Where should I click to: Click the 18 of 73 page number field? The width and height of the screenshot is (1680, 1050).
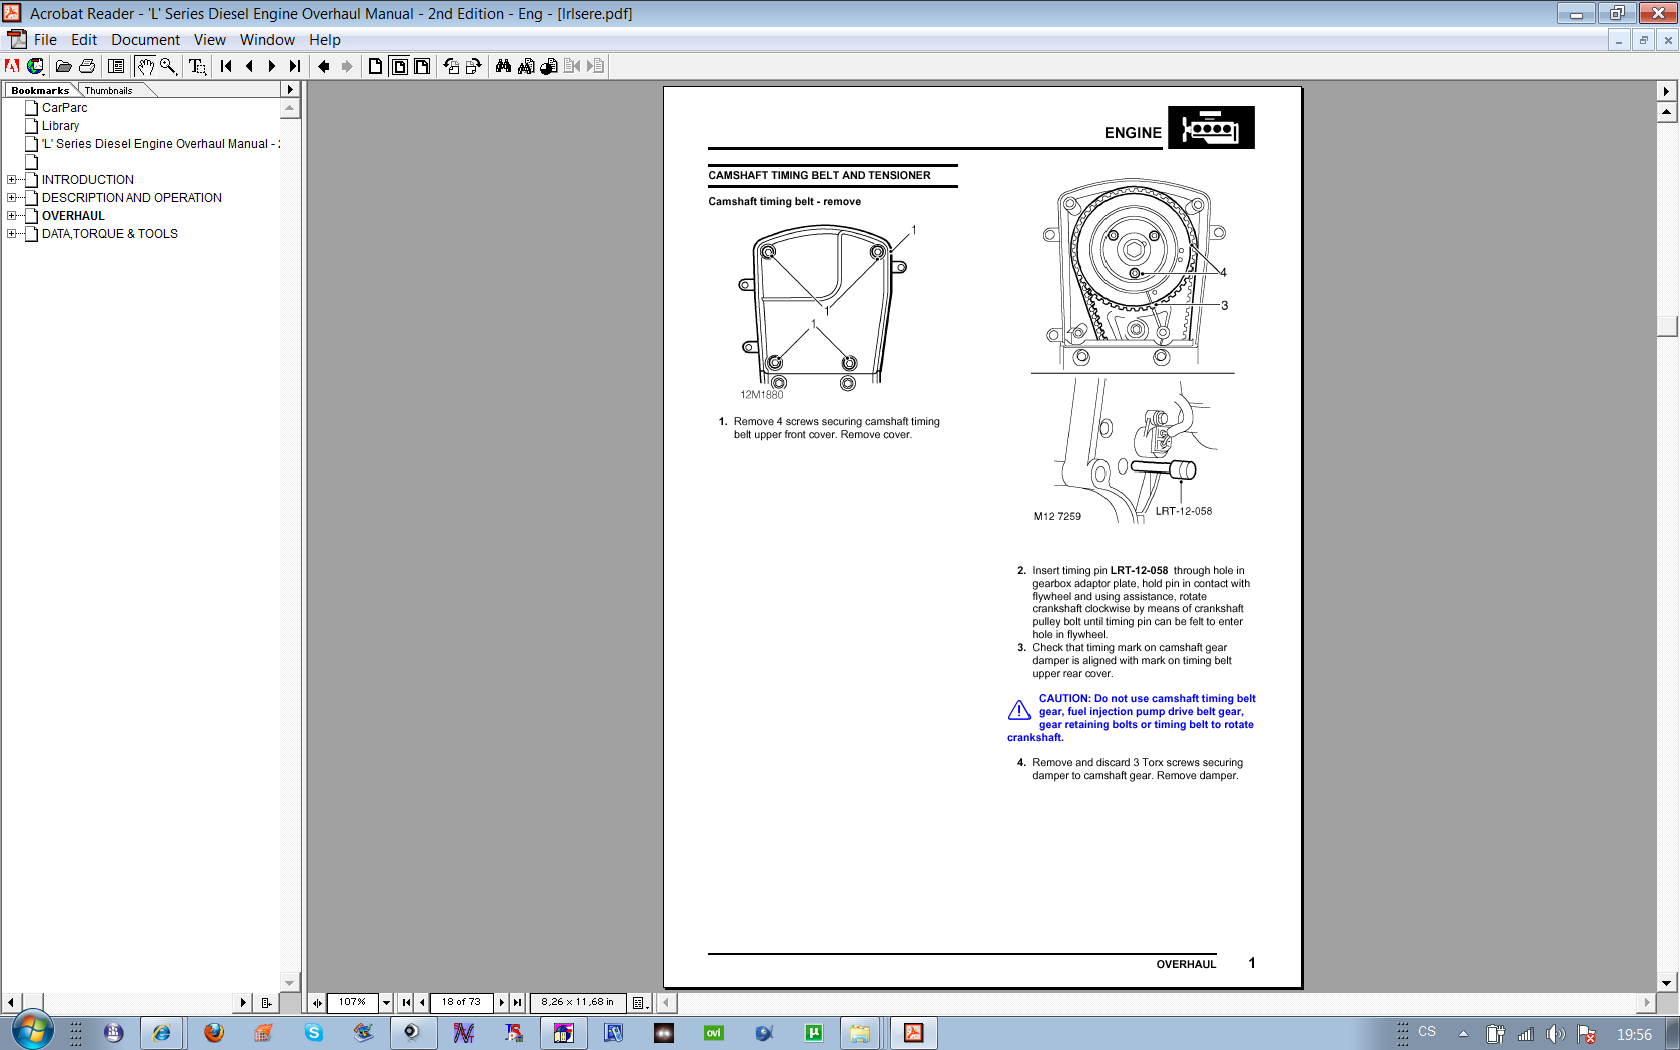click(461, 1002)
